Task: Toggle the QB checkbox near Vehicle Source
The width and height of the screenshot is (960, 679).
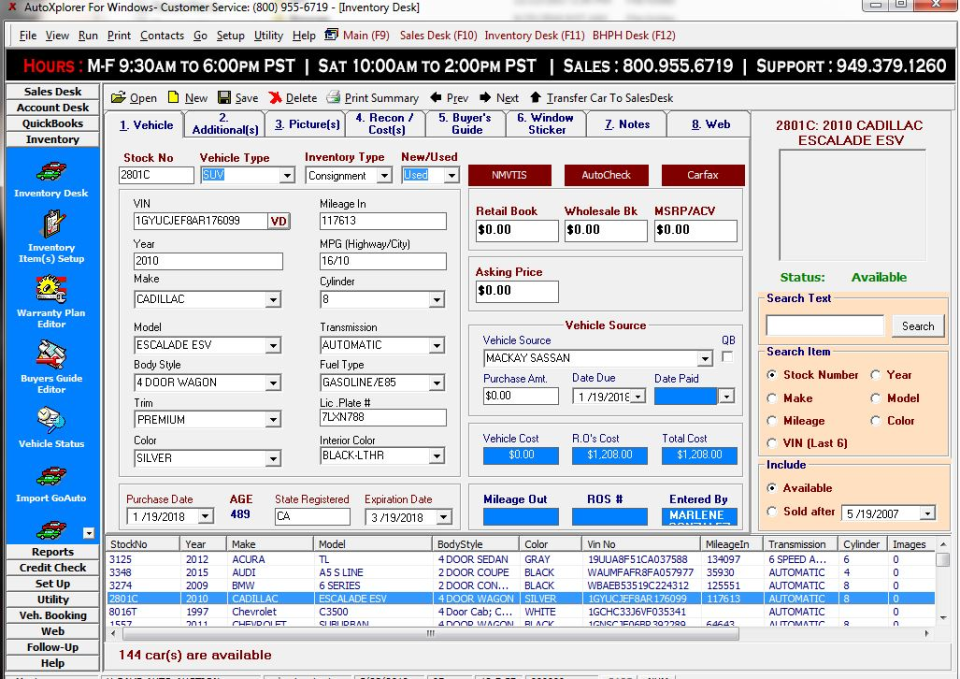Action: [728, 357]
